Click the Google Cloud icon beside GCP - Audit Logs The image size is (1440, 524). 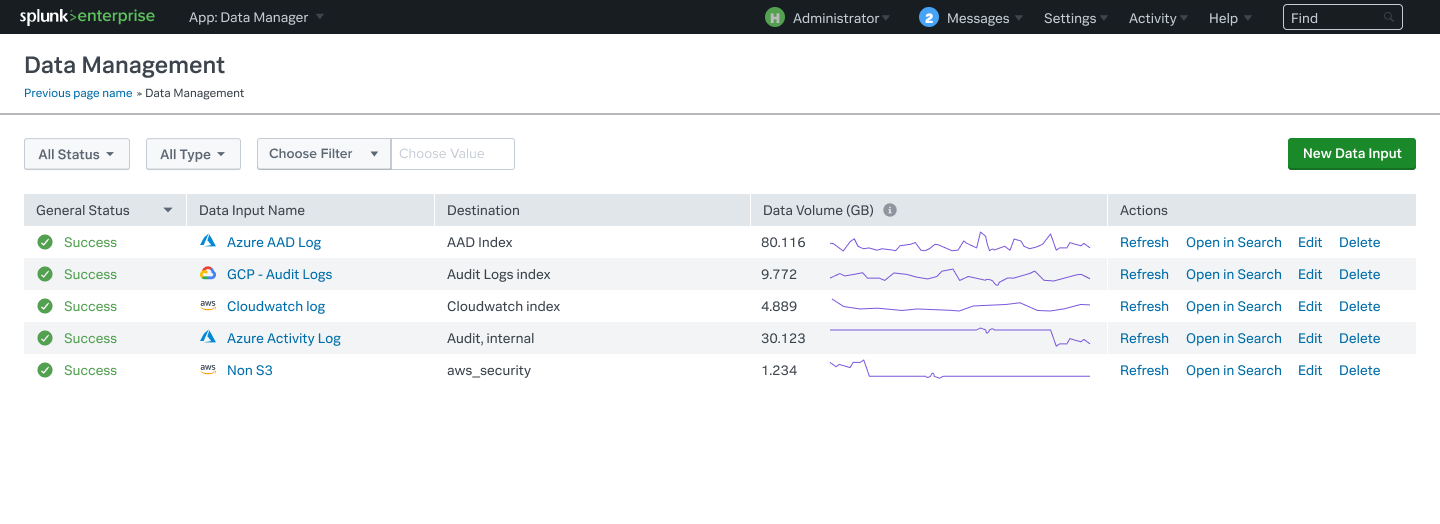coord(208,274)
